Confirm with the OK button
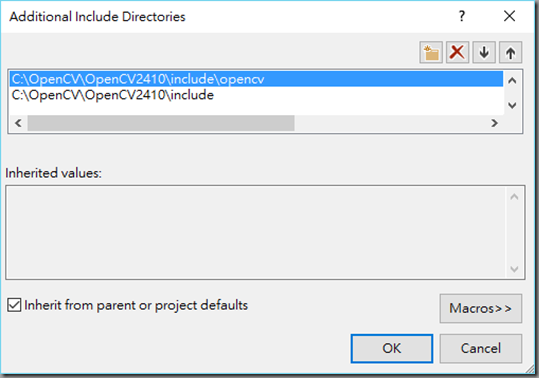The image size is (539, 378). pos(392,348)
